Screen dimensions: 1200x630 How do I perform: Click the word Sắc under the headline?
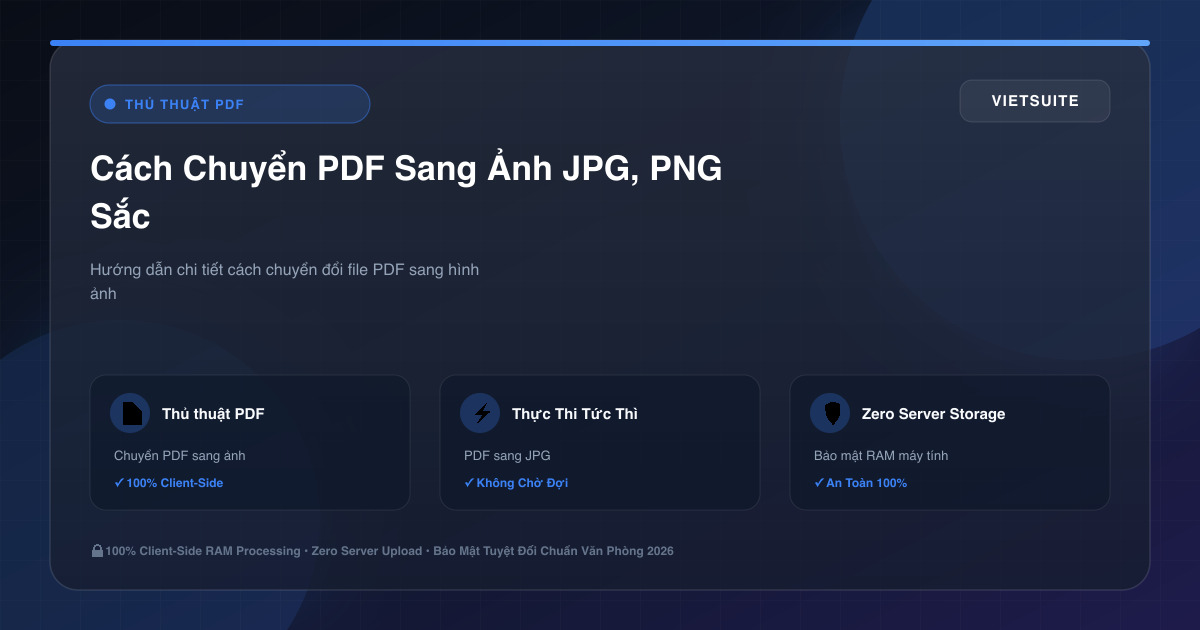[120, 216]
